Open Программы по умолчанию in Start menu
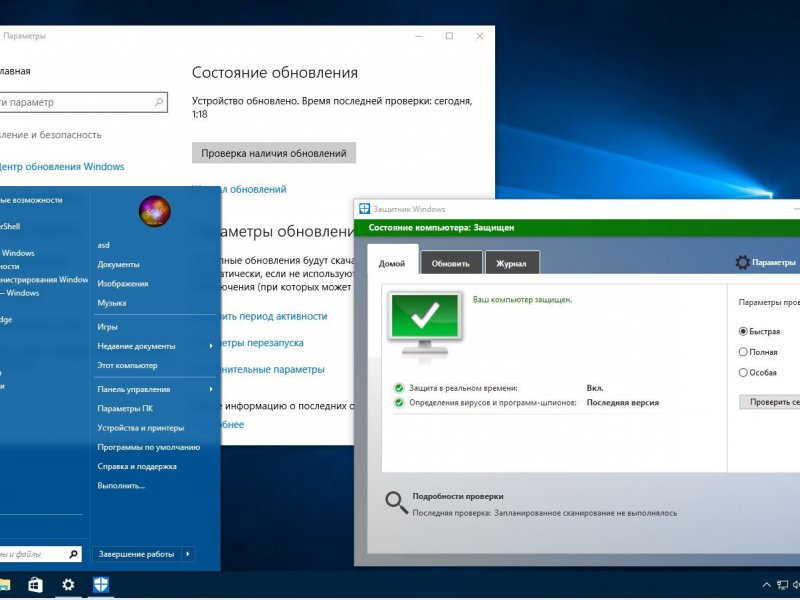 [148, 447]
